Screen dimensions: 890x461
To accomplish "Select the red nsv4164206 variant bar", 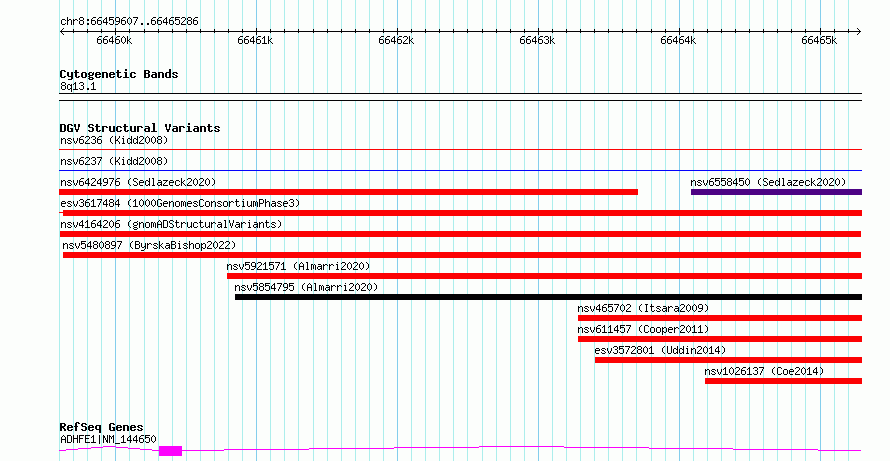I will (460, 234).
